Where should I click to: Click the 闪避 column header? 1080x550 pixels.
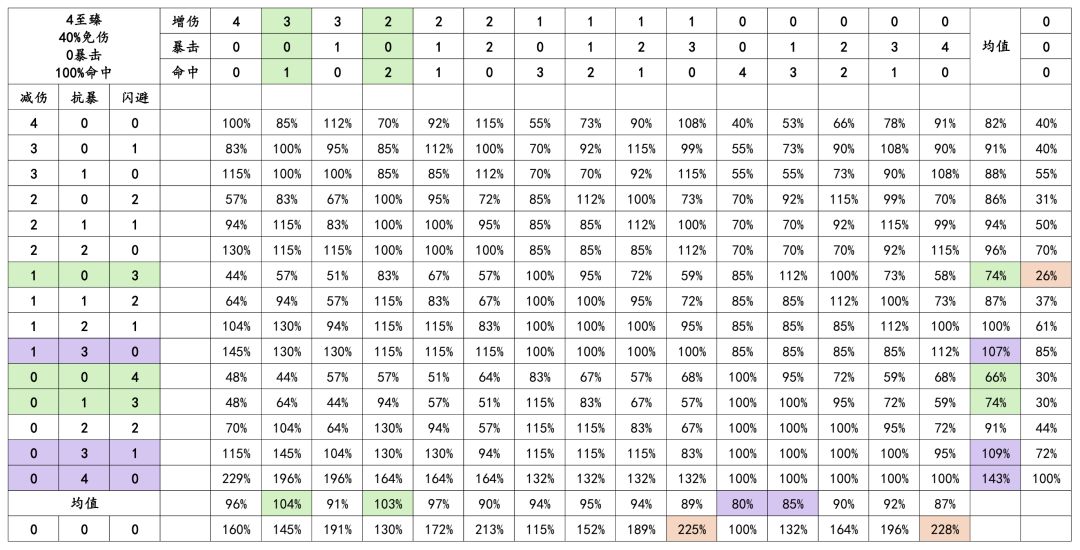[x=133, y=97]
